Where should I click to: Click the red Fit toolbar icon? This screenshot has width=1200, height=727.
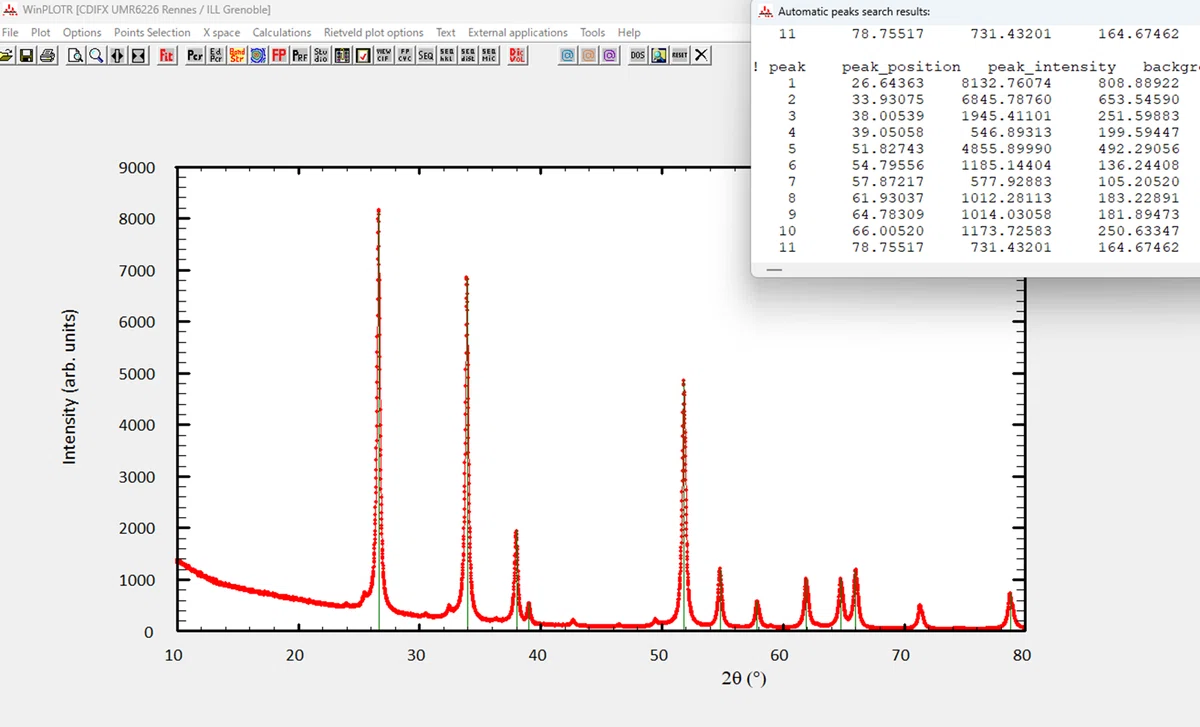click(x=167, y=55)
